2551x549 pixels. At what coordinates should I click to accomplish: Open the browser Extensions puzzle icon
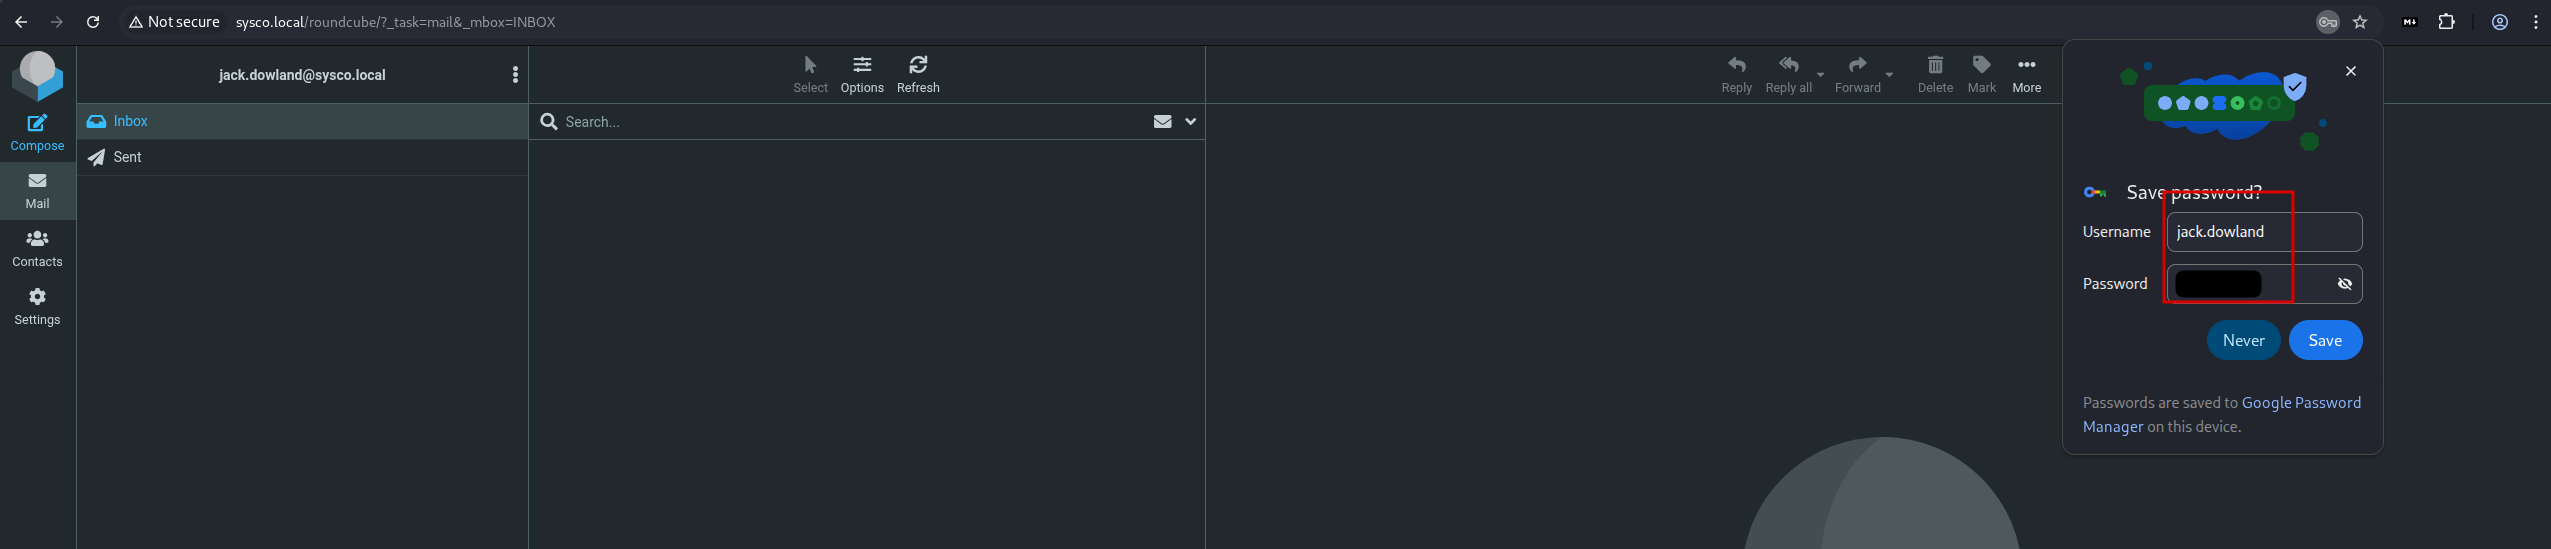point(2447,22)
